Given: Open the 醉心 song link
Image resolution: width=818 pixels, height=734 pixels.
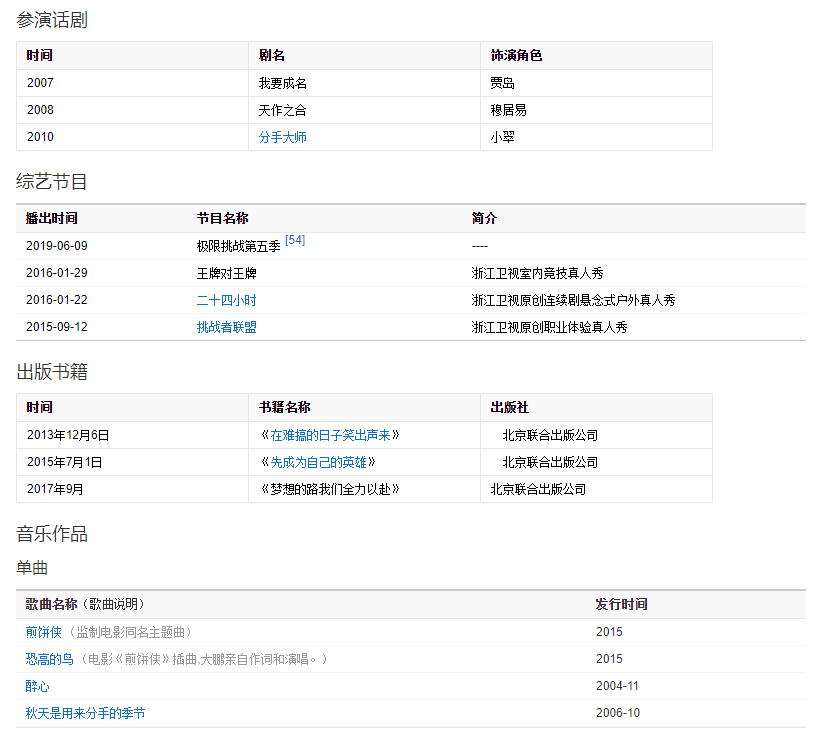Looking at the screenshot, I should [x=38, y=686].
